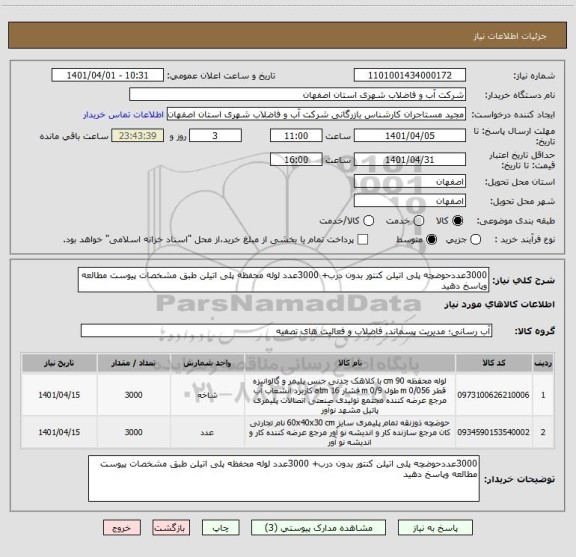Click quantity 3000 in row 2
This screenshot has height=557, width=576.
coord(133,432)
